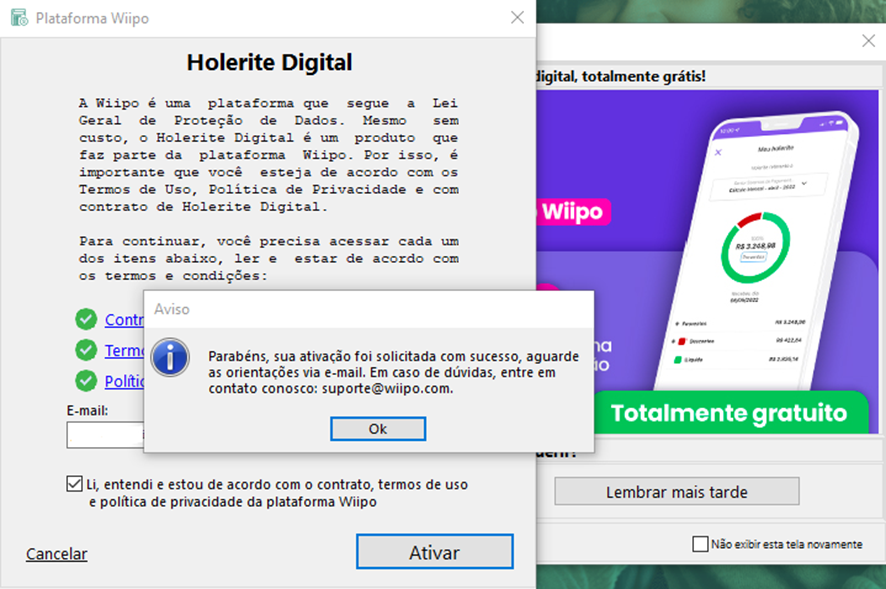Click the blue info icon in Aviso dialog

pos(170,357)
